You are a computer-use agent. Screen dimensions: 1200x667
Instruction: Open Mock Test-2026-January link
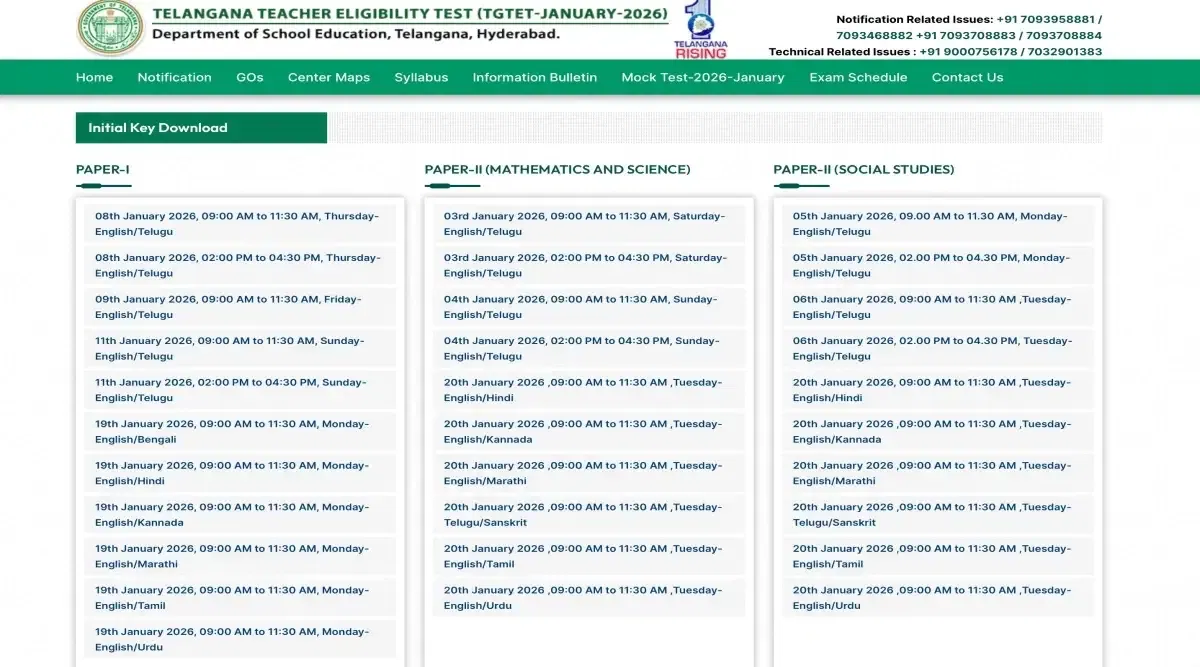coord(702,77)
